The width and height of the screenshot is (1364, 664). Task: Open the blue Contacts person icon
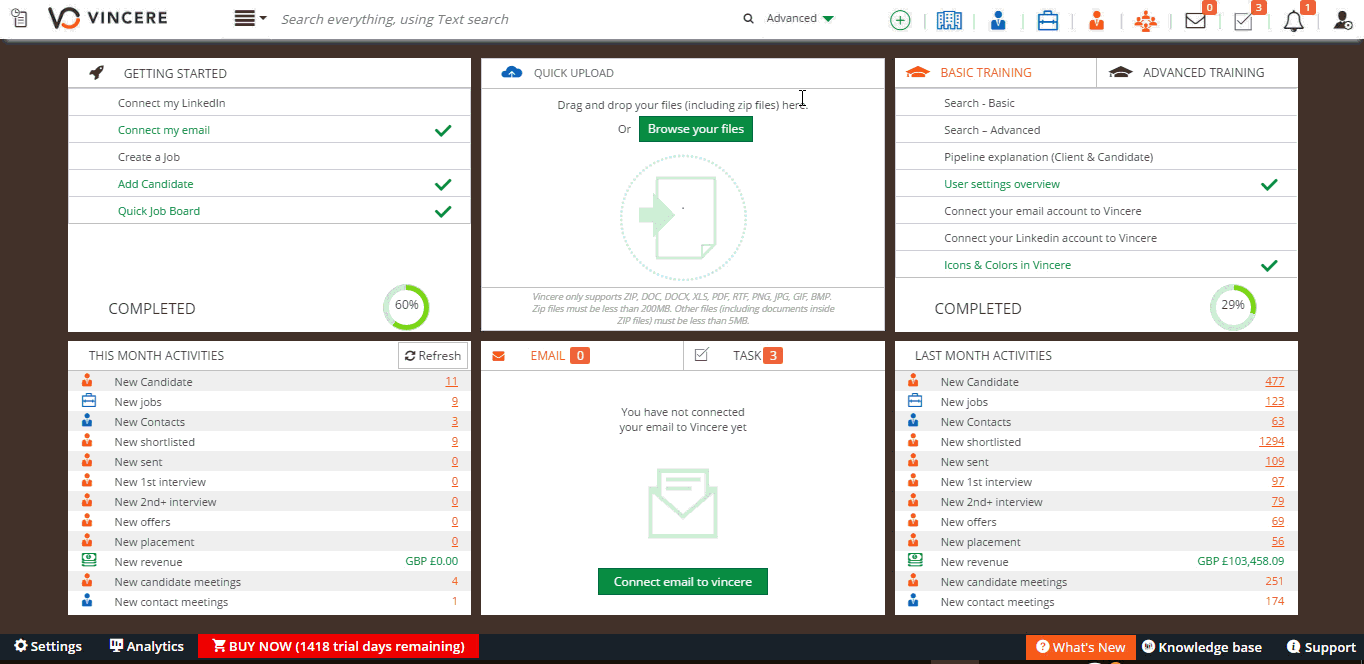998,20
